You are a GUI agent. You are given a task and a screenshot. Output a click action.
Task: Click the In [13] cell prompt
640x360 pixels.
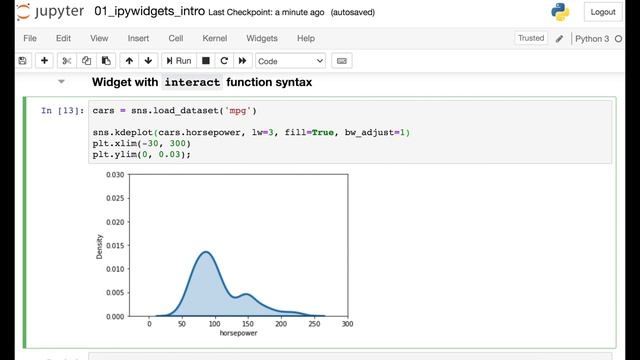point(62,111)
